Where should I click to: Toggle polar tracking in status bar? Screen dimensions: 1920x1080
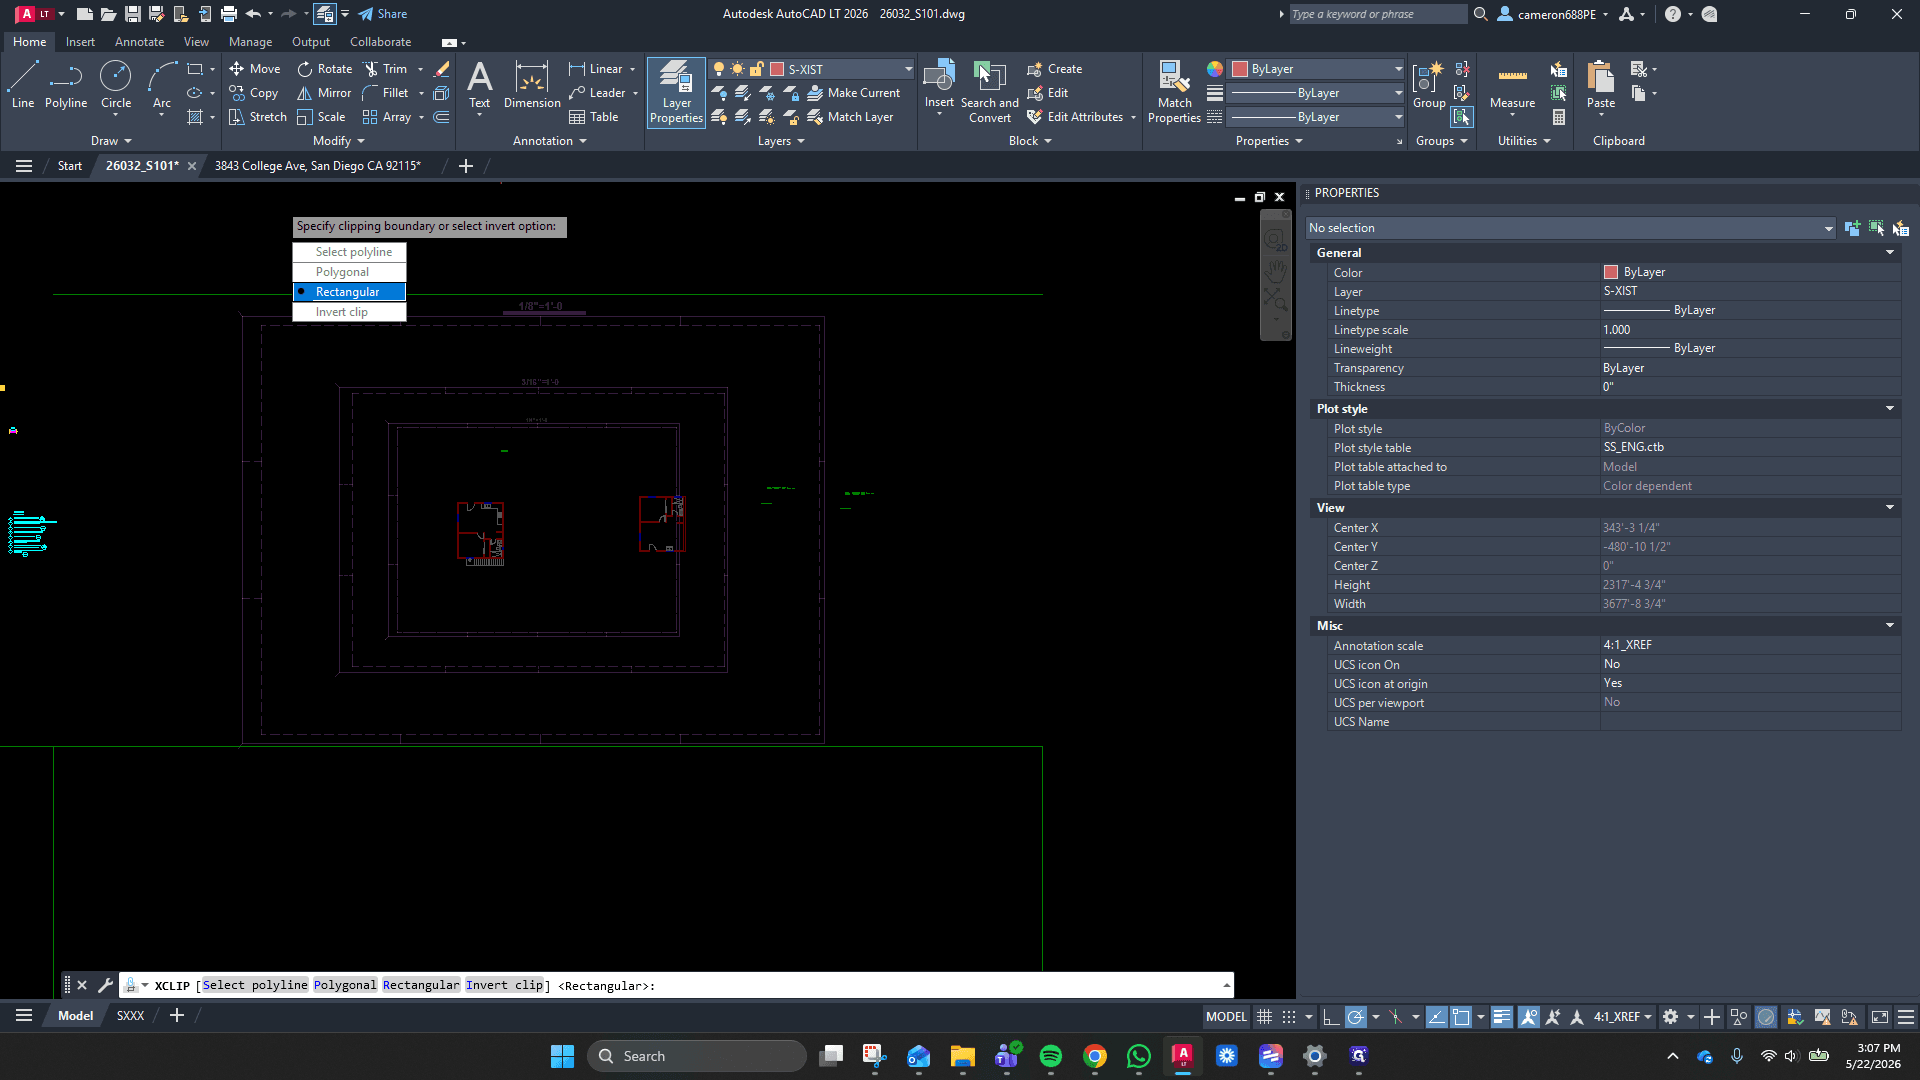point(1356,1017)
